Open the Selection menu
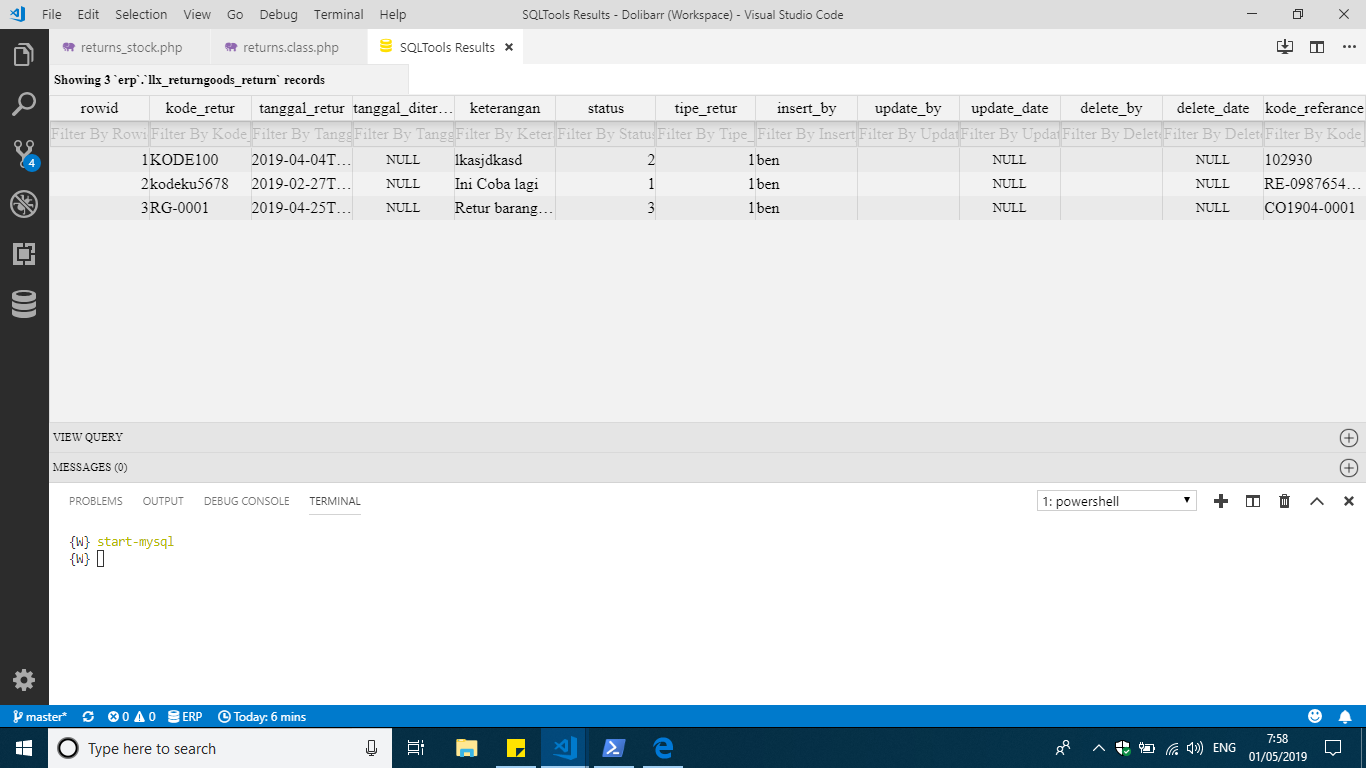The image size is (1366, 768). coord(141,14)
